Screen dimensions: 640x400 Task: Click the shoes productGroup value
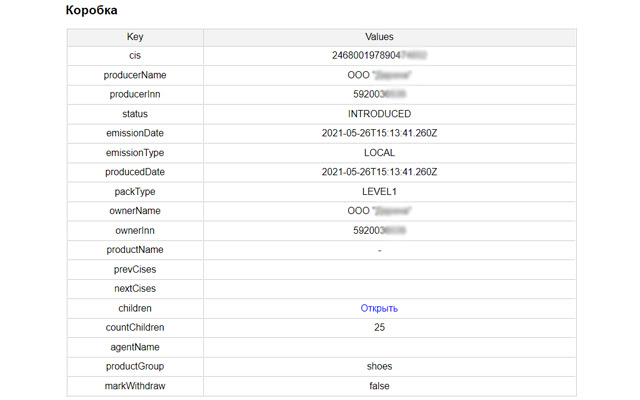[x=379, y=366]
